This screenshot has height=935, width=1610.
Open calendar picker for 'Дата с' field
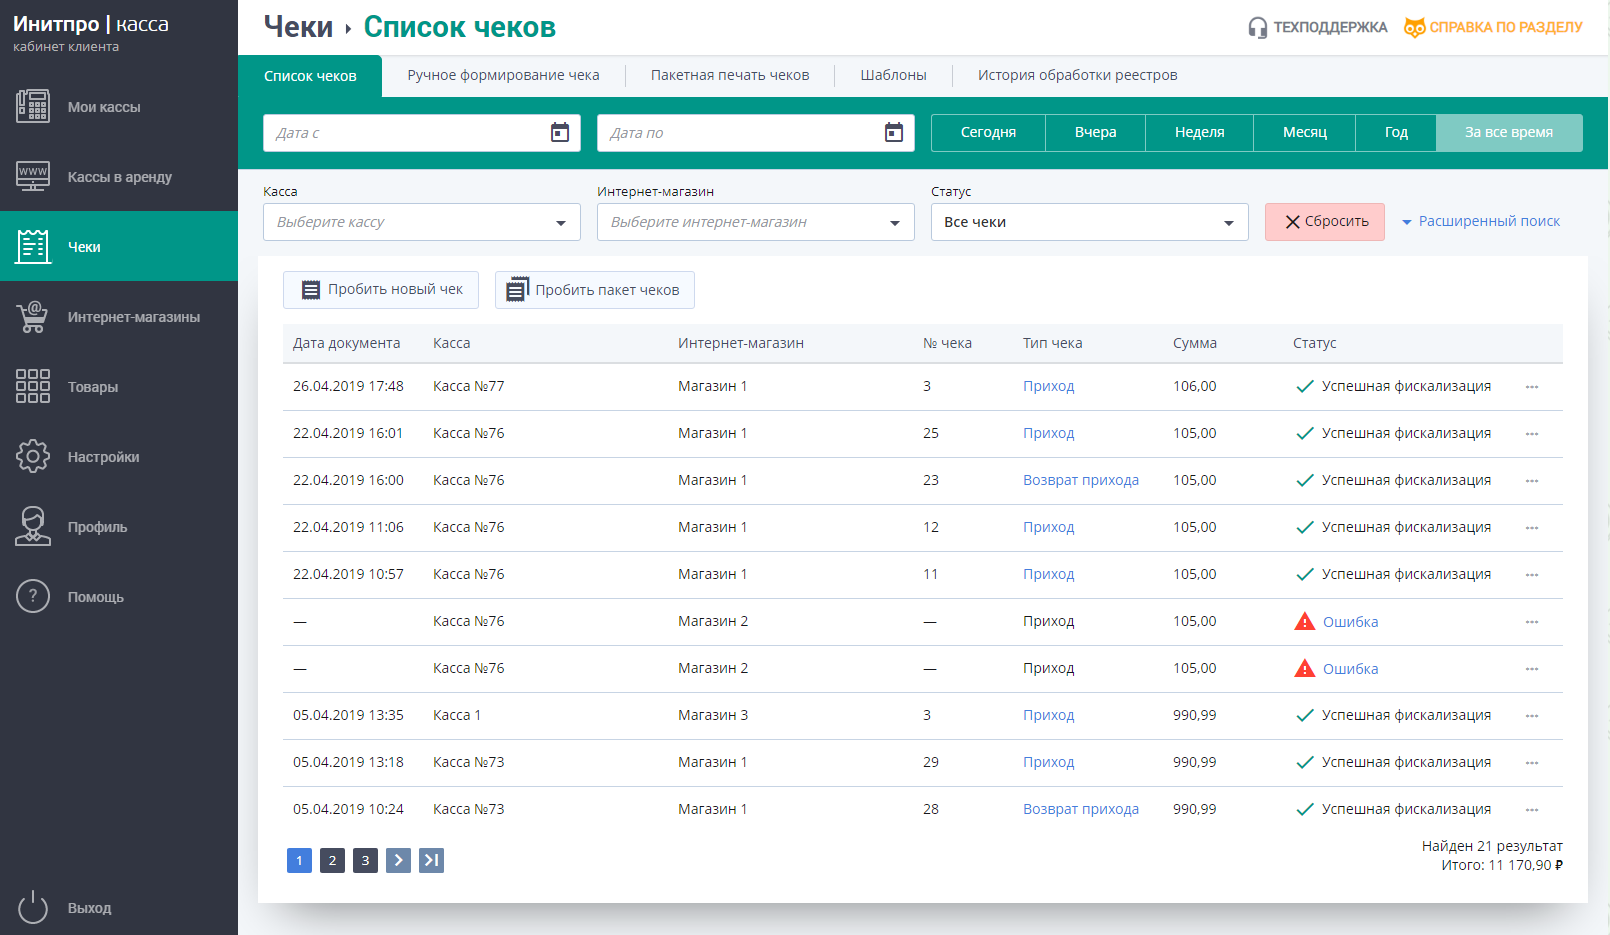click(x=560, y=133)
